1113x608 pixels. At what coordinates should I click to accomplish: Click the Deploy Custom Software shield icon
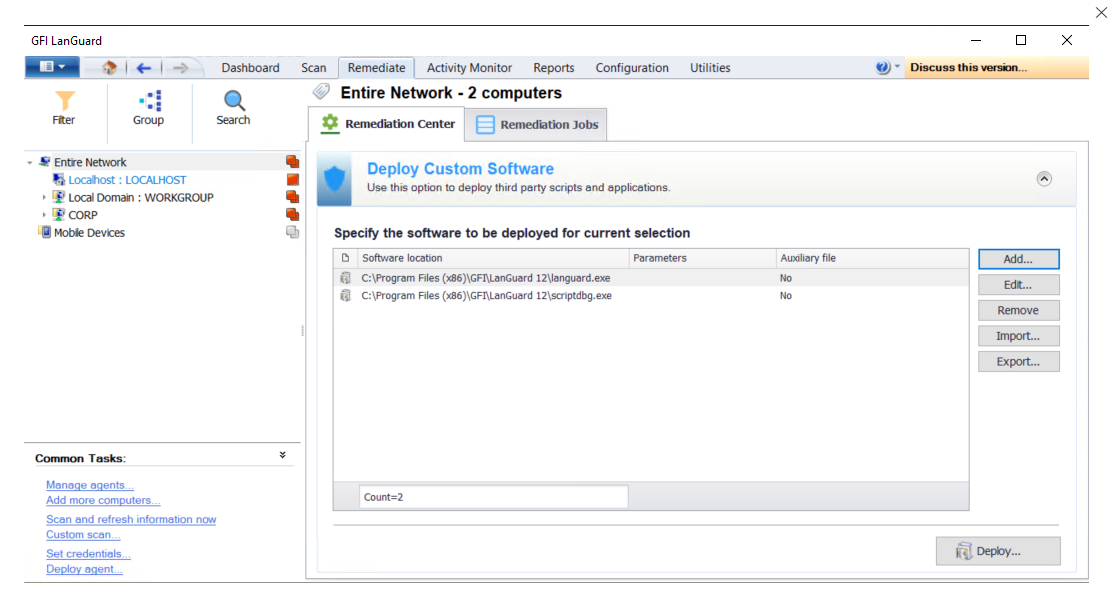(334, 179)
